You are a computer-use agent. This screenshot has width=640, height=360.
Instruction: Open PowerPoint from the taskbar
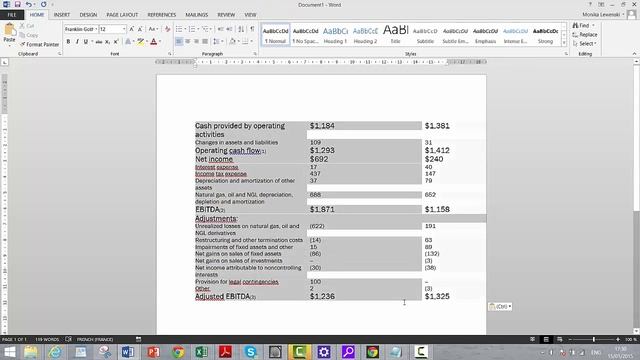click(153, 352)
